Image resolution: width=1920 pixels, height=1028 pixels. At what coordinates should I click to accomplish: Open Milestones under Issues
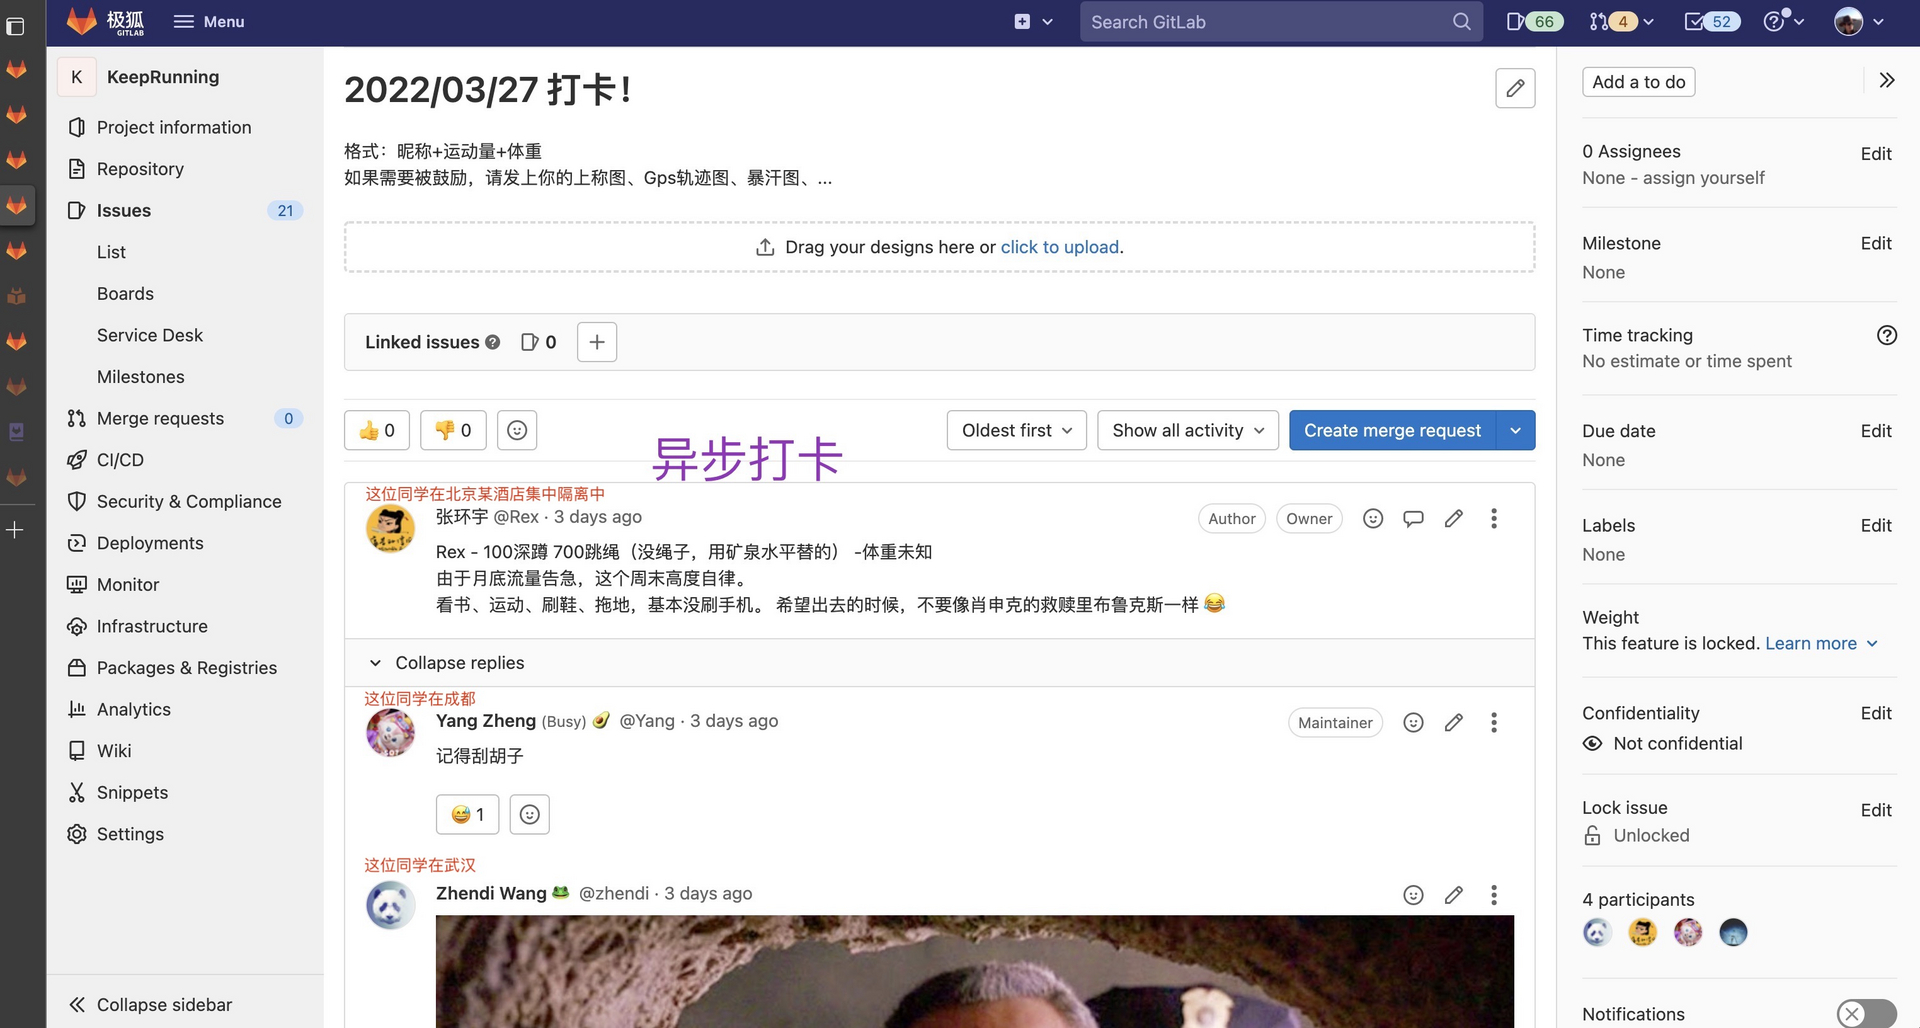click(141, 377)
